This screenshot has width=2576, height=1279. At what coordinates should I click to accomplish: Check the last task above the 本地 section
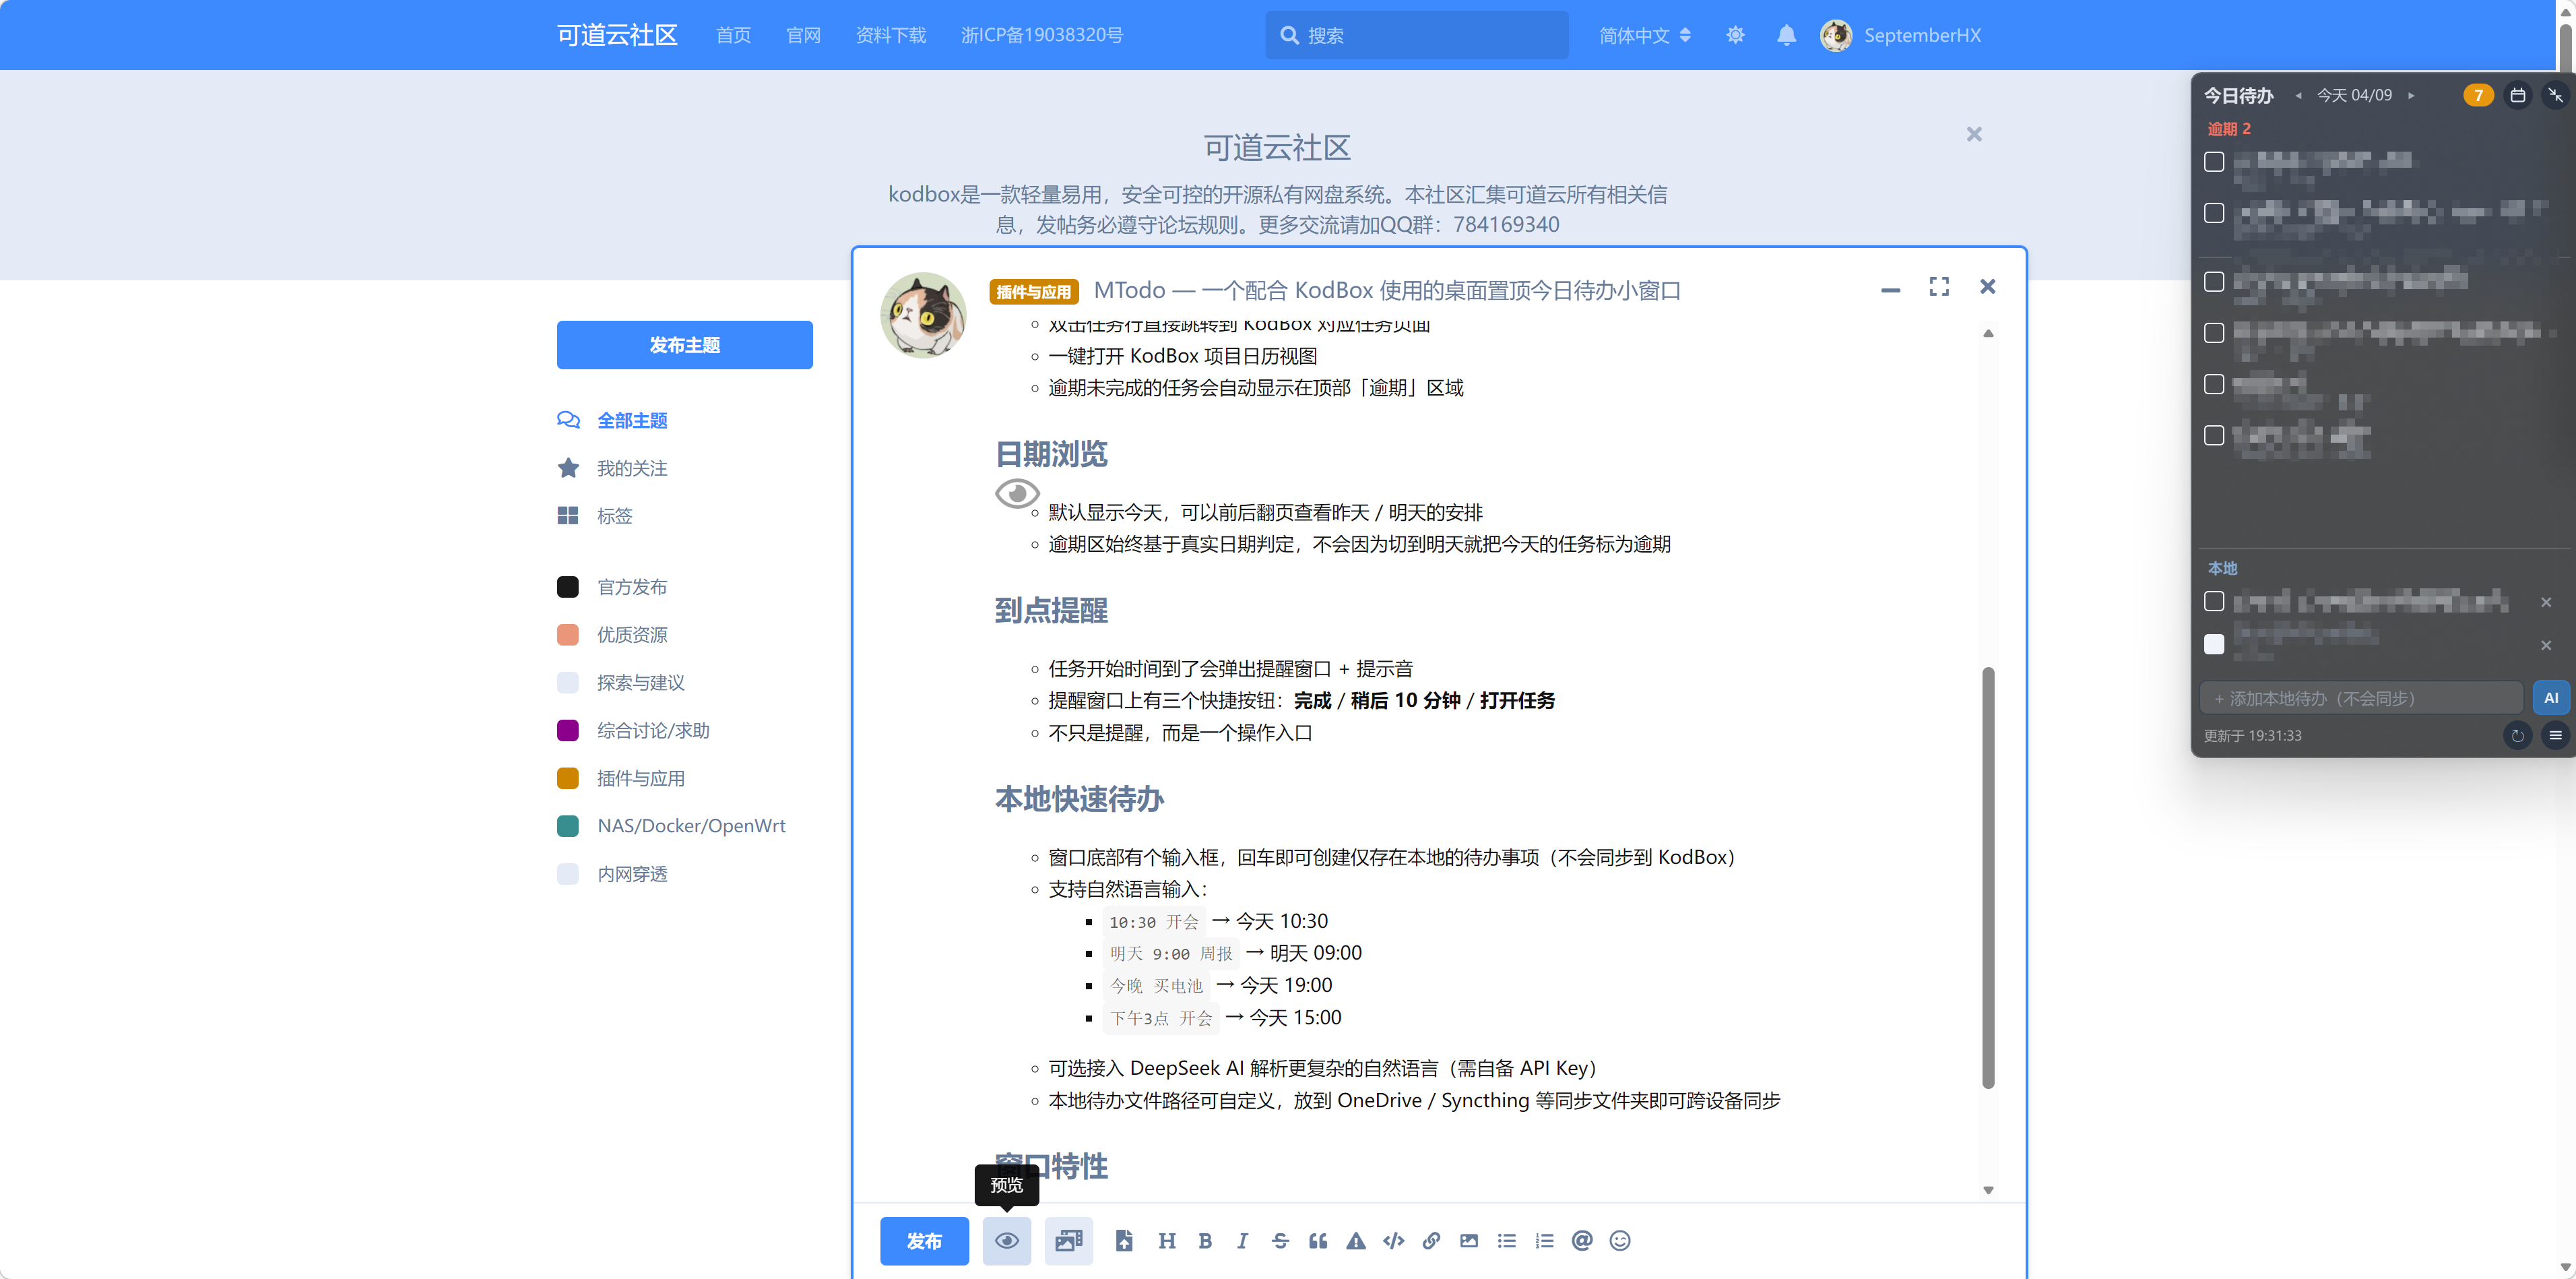coord(2214,435)
